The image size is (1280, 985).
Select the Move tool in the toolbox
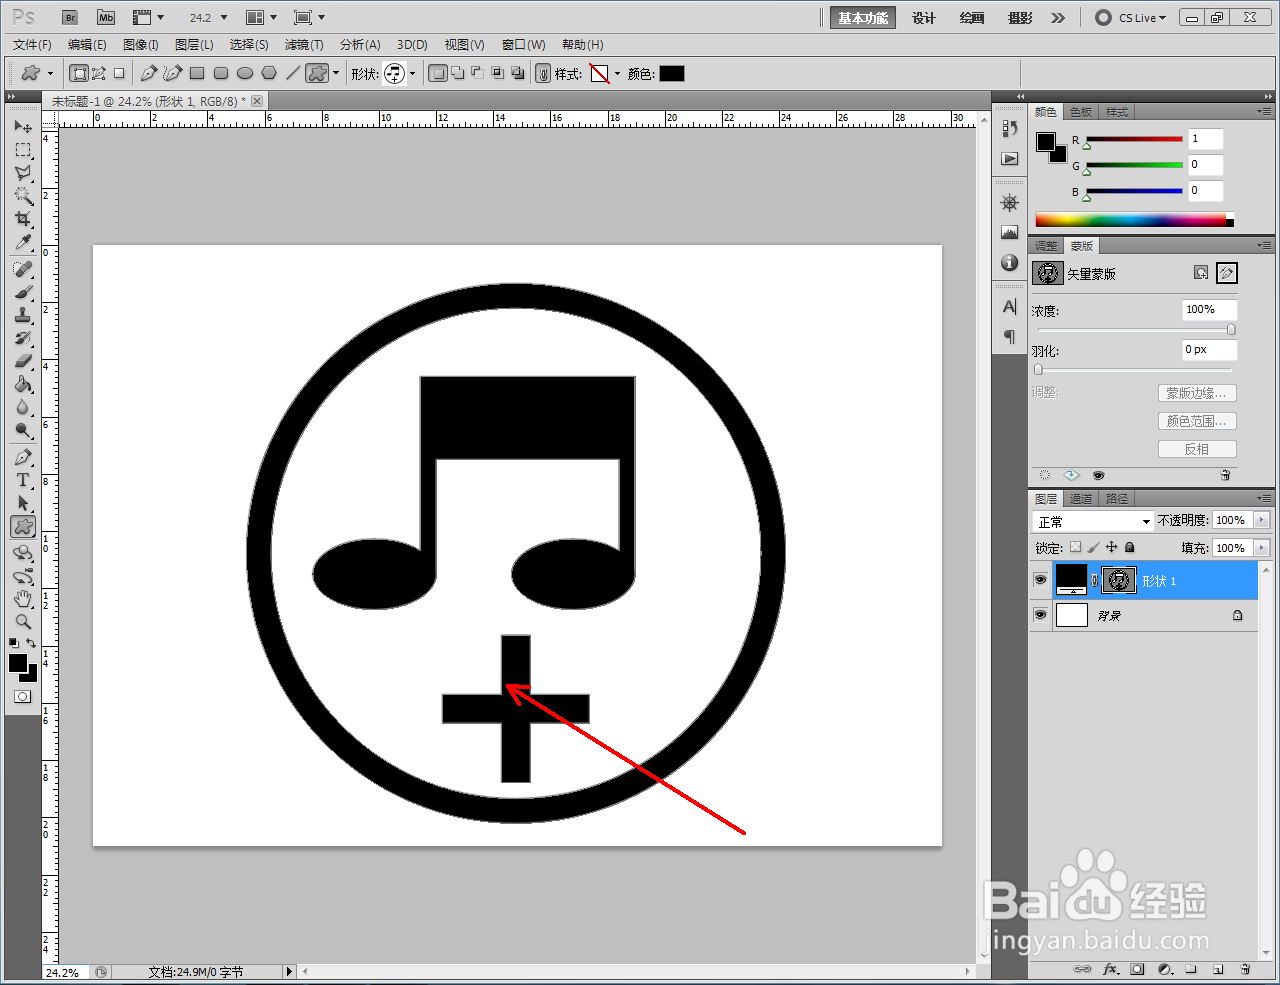23,126
